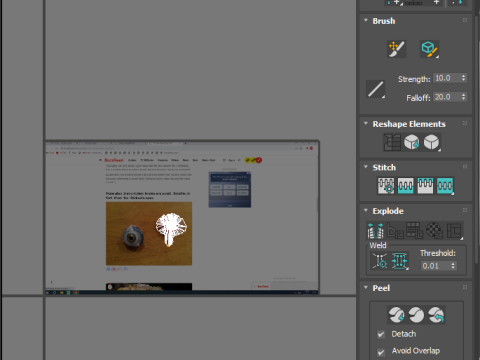Click Break icon in Explode rollout
Image resolution: width=480 pixels, height=360 pixels.
[375, 230]
